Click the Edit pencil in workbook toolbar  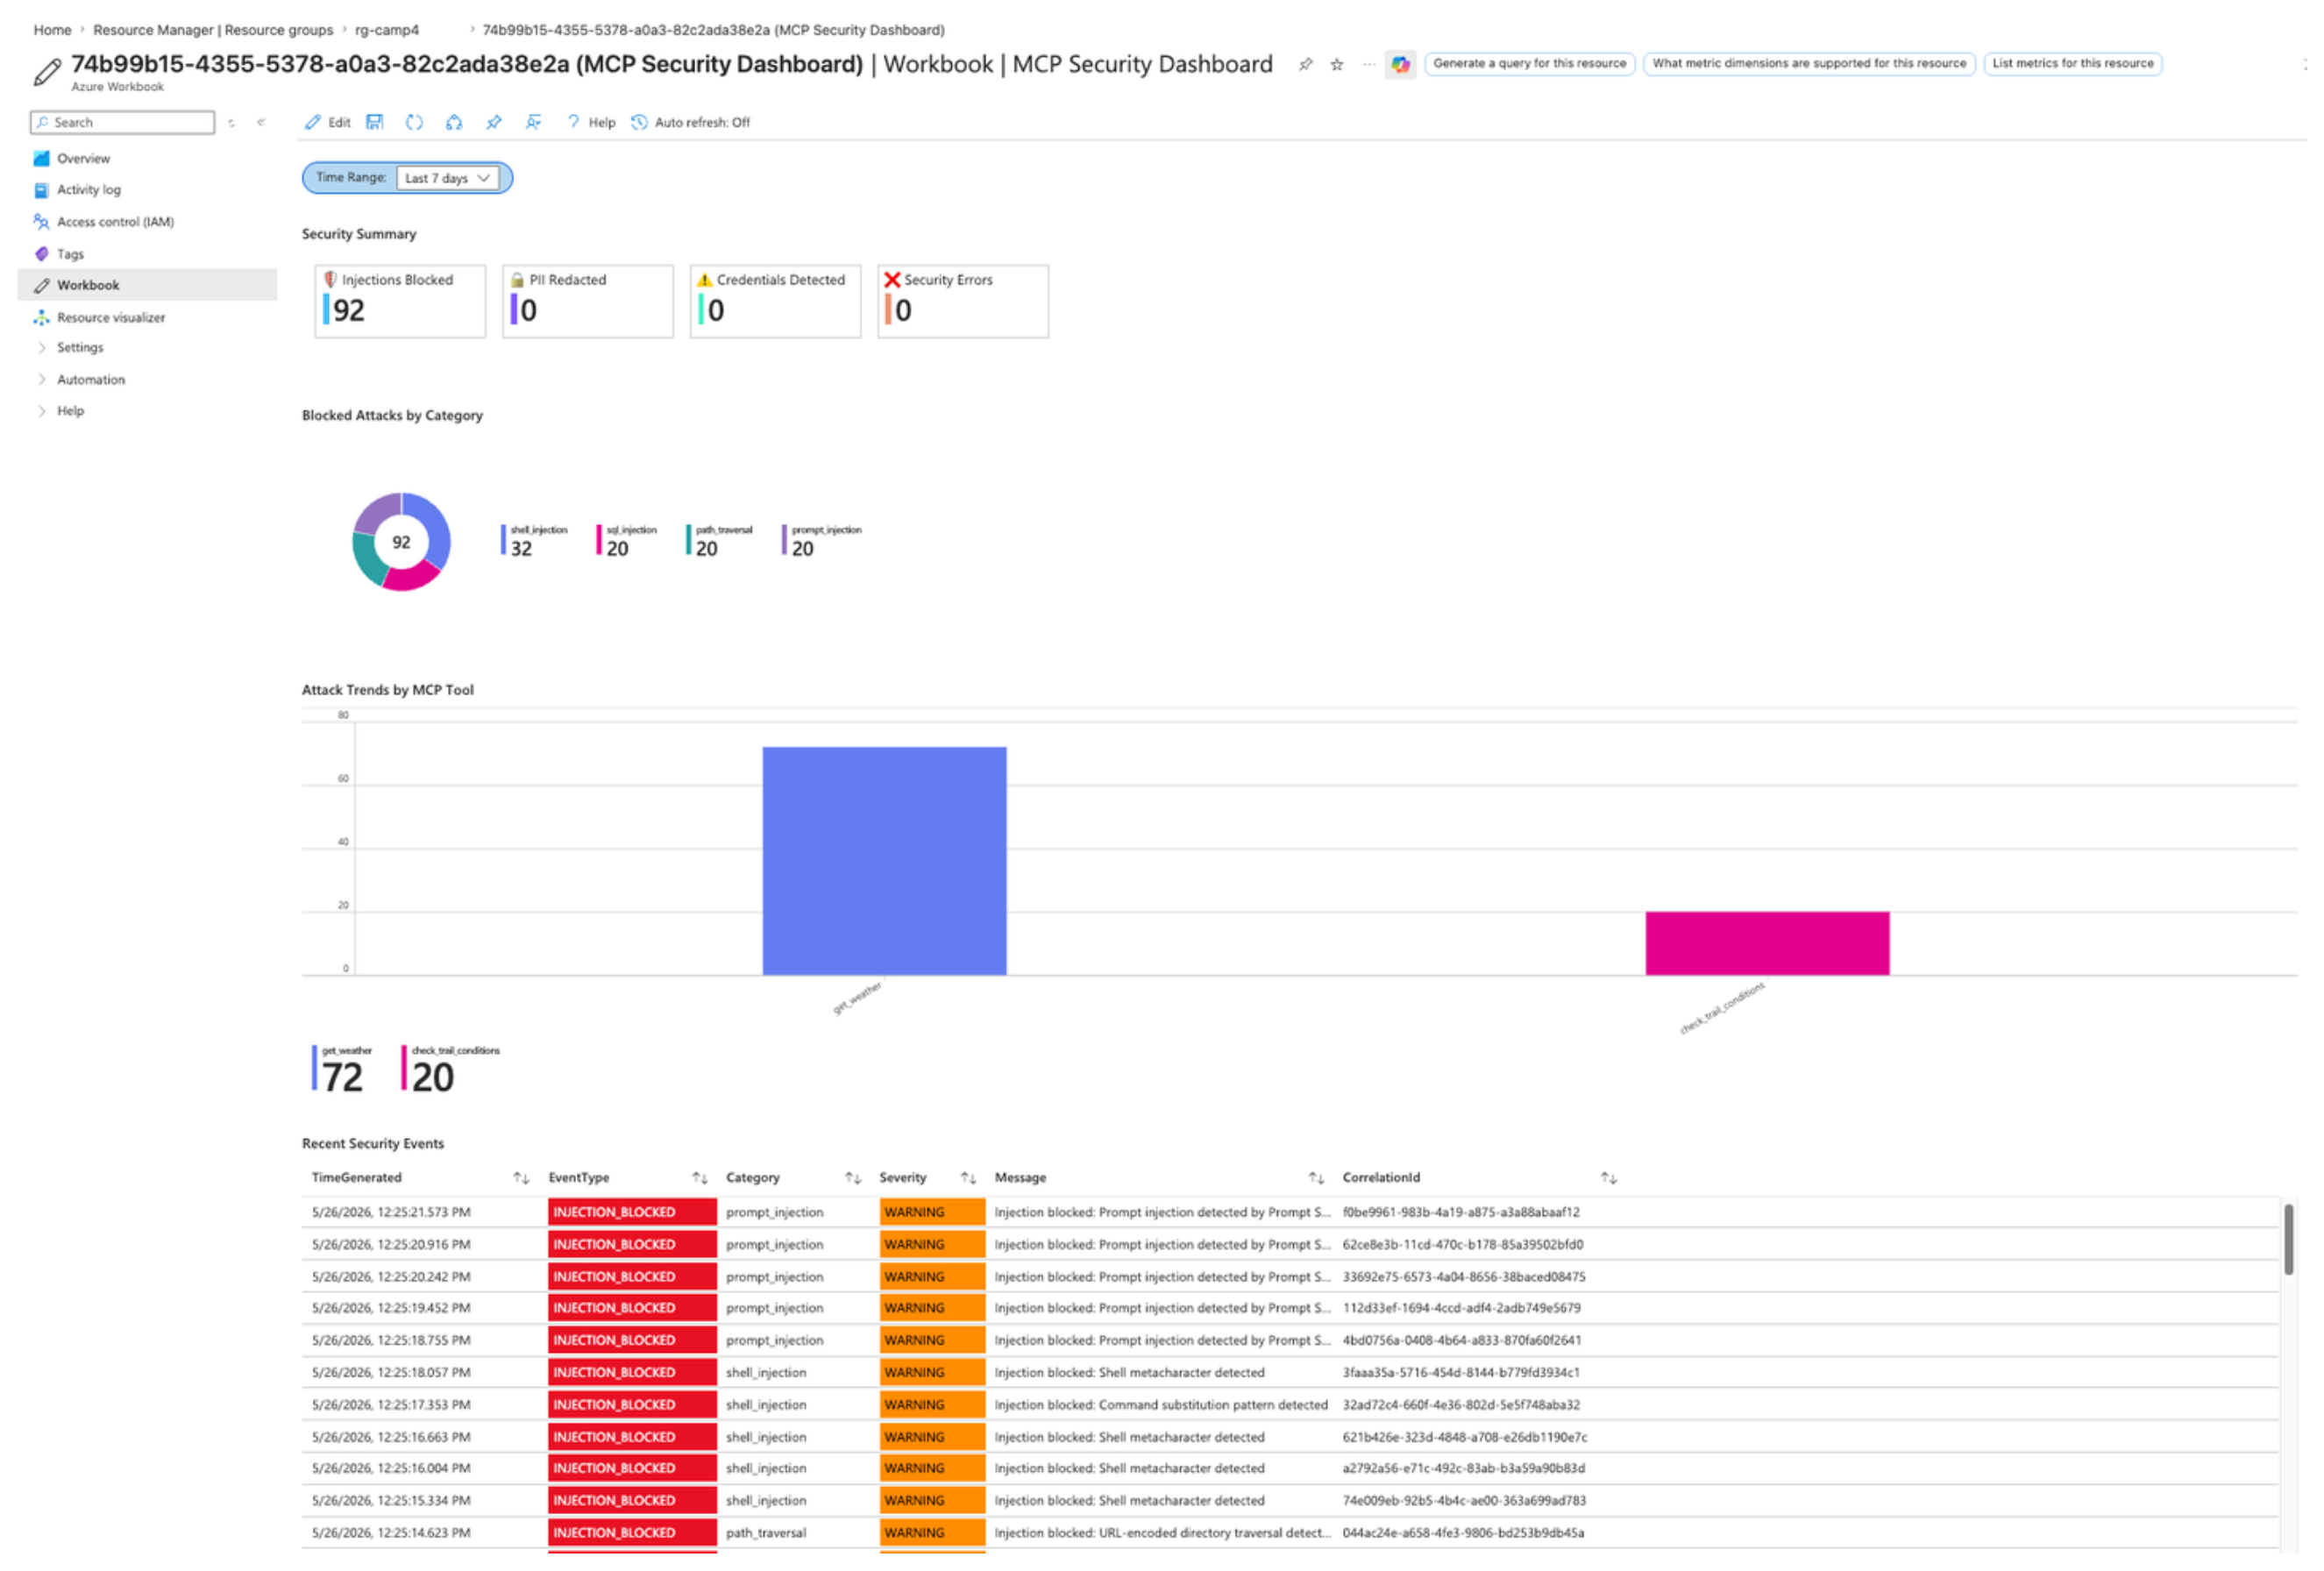point(327,122)
